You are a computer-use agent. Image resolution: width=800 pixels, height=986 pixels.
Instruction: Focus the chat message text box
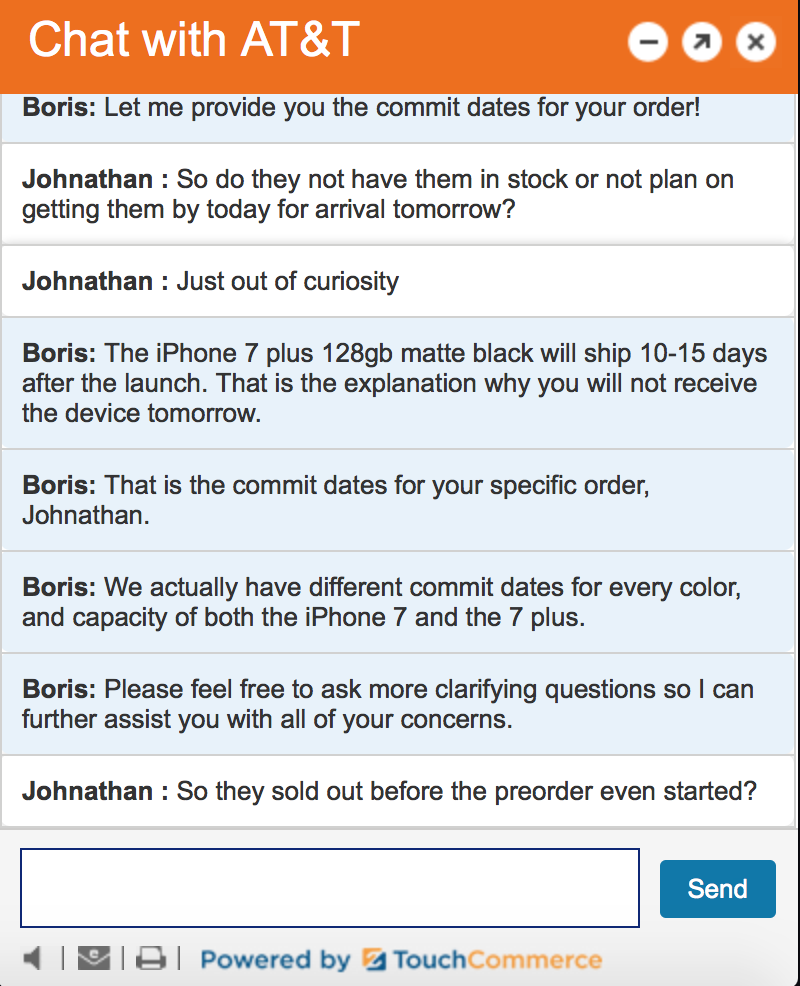point(330,888)
